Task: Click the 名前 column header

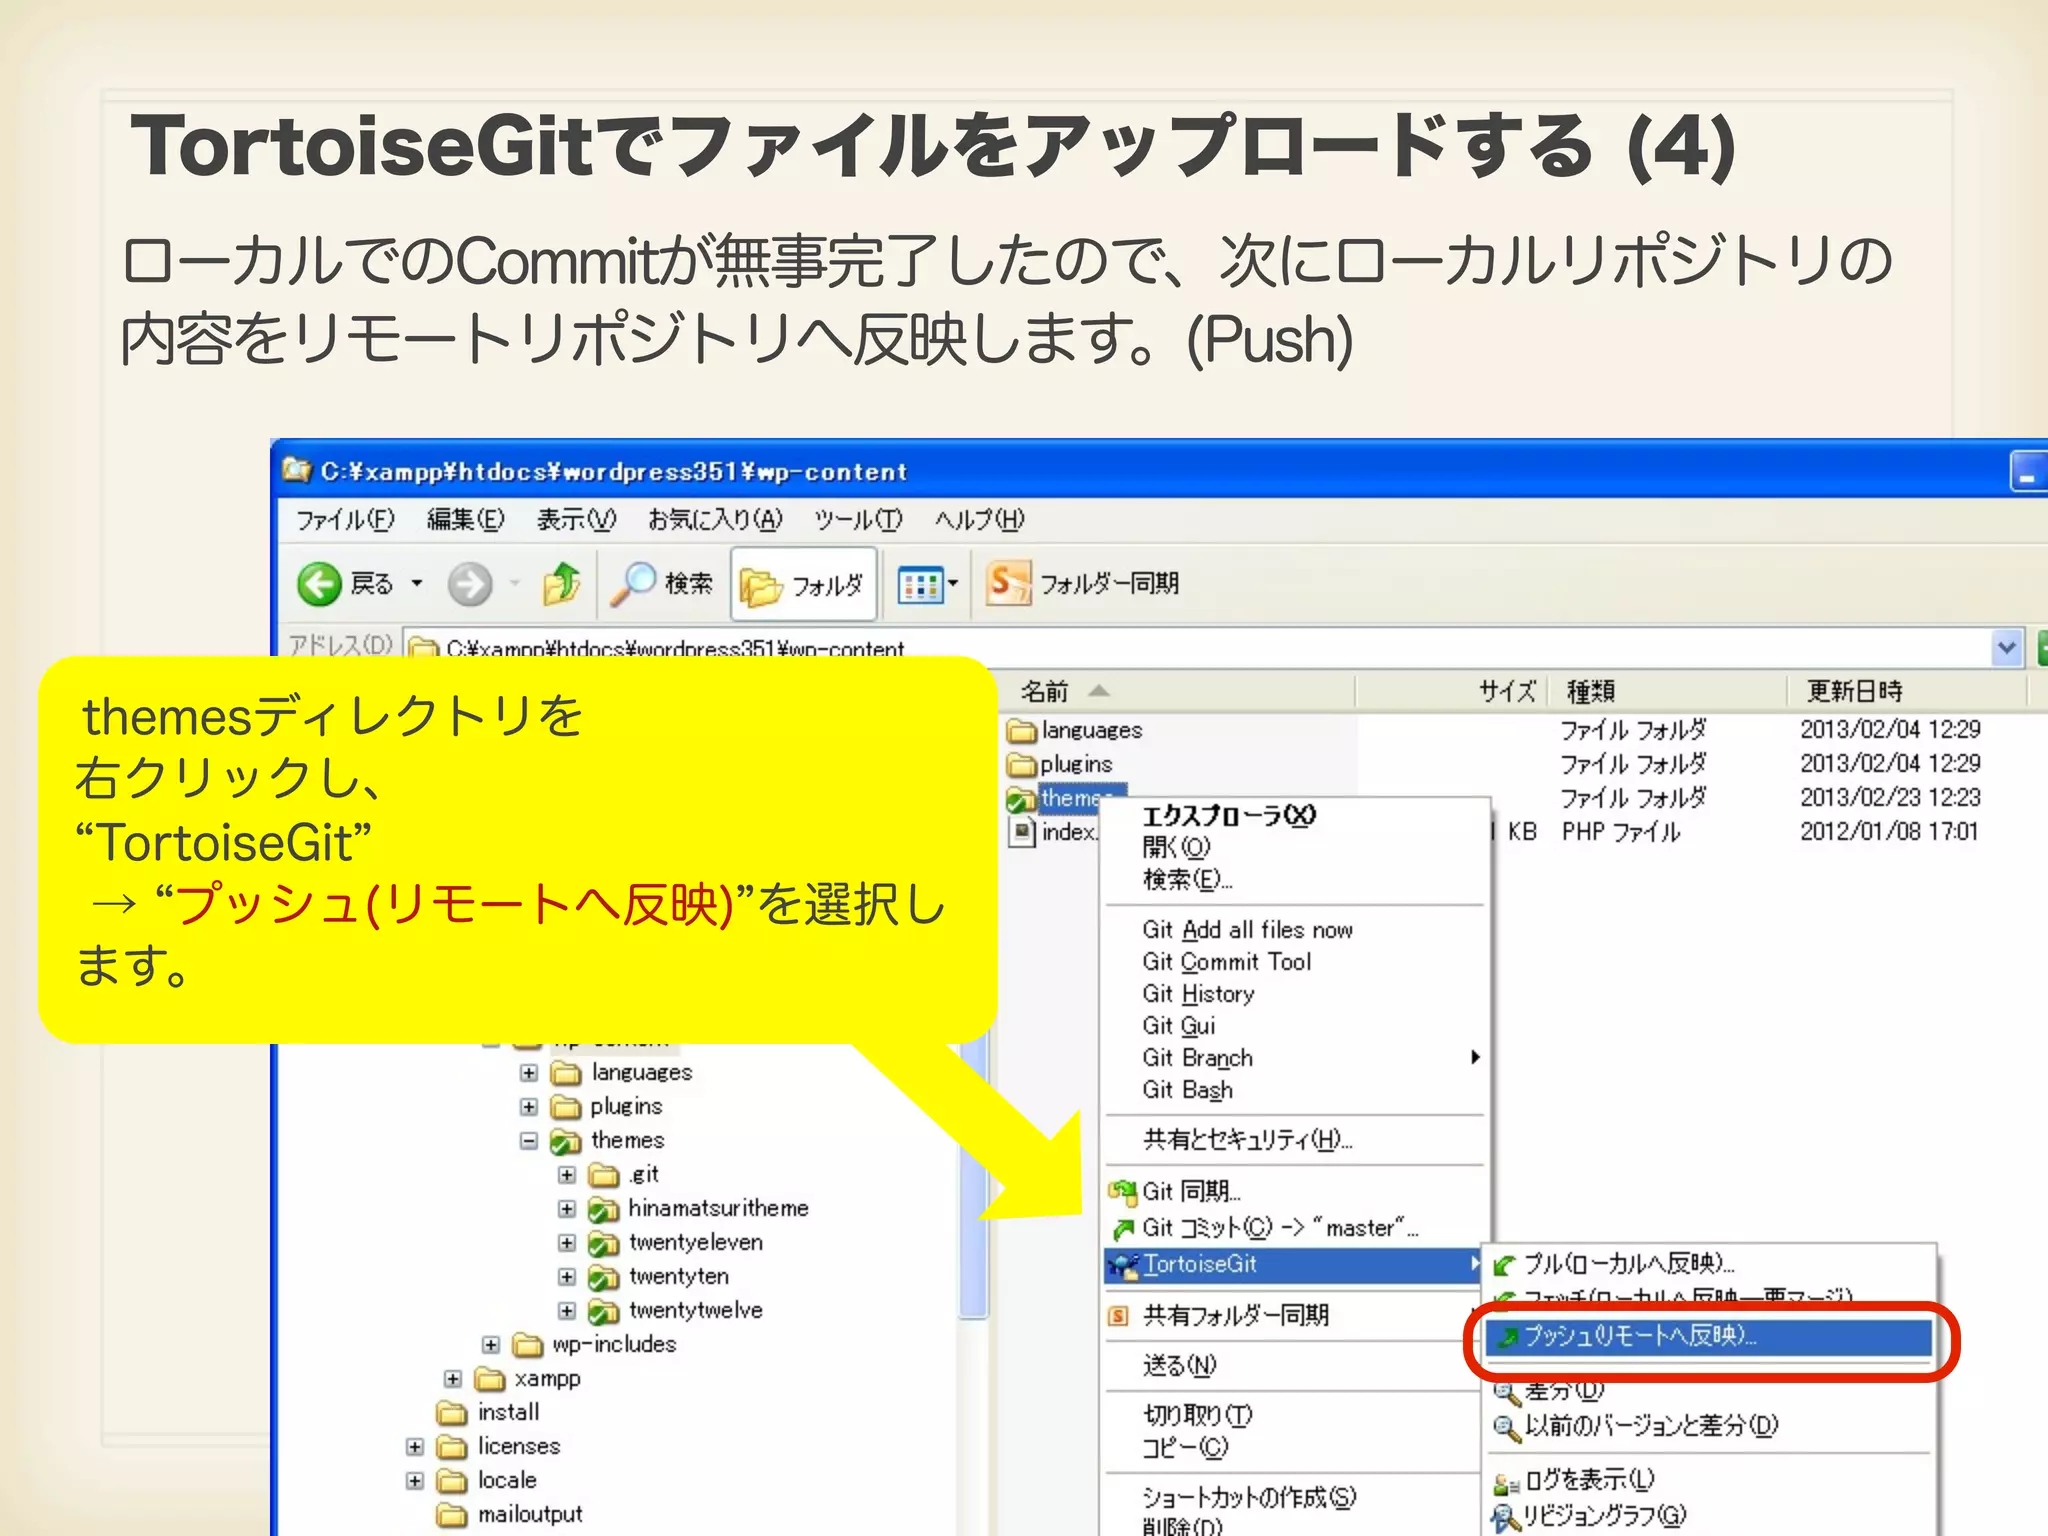Action: click(x=1045, y=691)
